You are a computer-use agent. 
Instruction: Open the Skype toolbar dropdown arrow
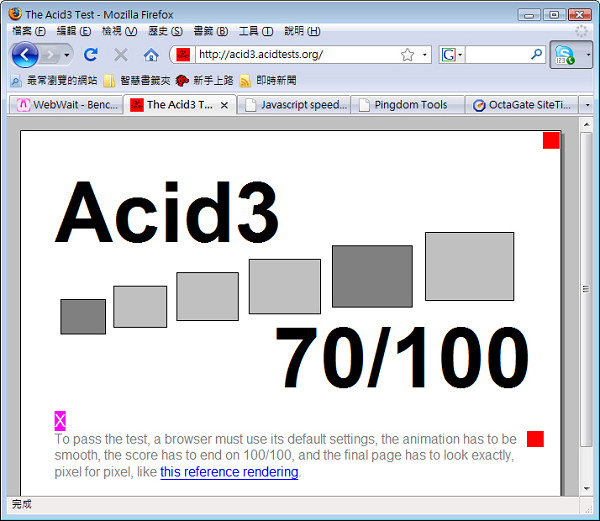pos(588,55)
